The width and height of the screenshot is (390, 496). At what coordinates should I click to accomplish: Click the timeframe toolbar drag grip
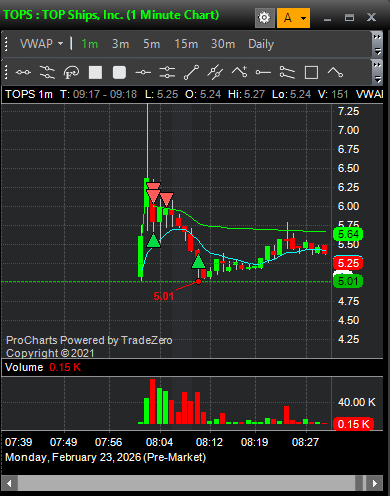tap(6, 44)
